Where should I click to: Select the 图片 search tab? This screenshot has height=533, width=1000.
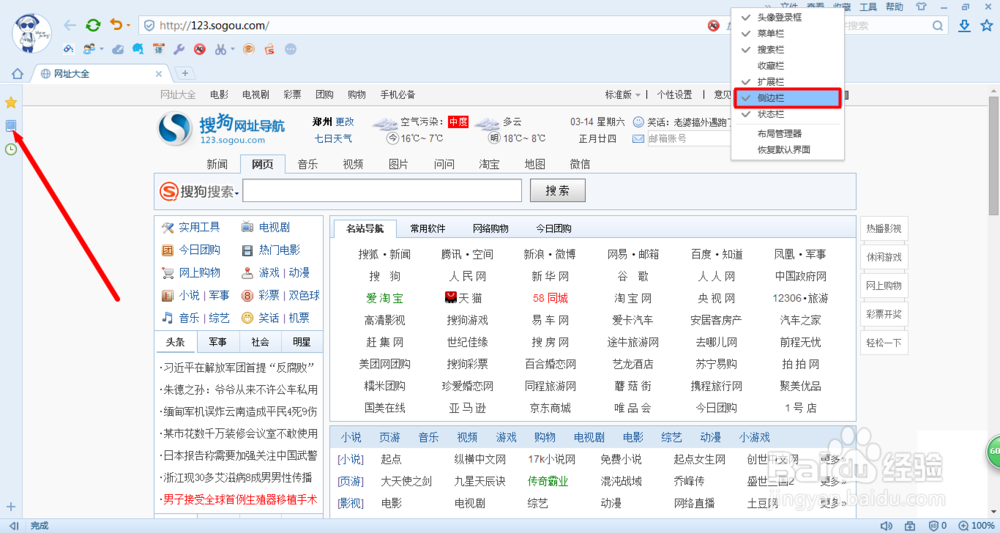(x=398, y=164)
